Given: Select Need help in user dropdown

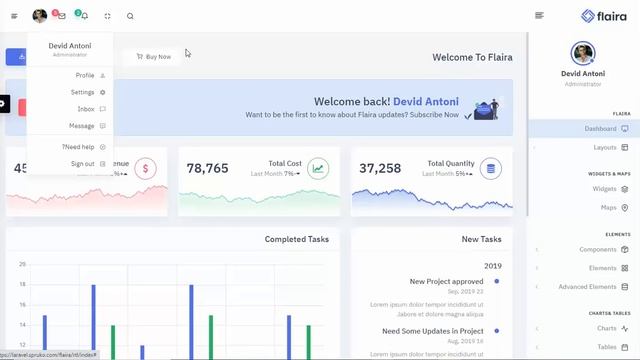Looking at the screenshot, I should [70, 147].
